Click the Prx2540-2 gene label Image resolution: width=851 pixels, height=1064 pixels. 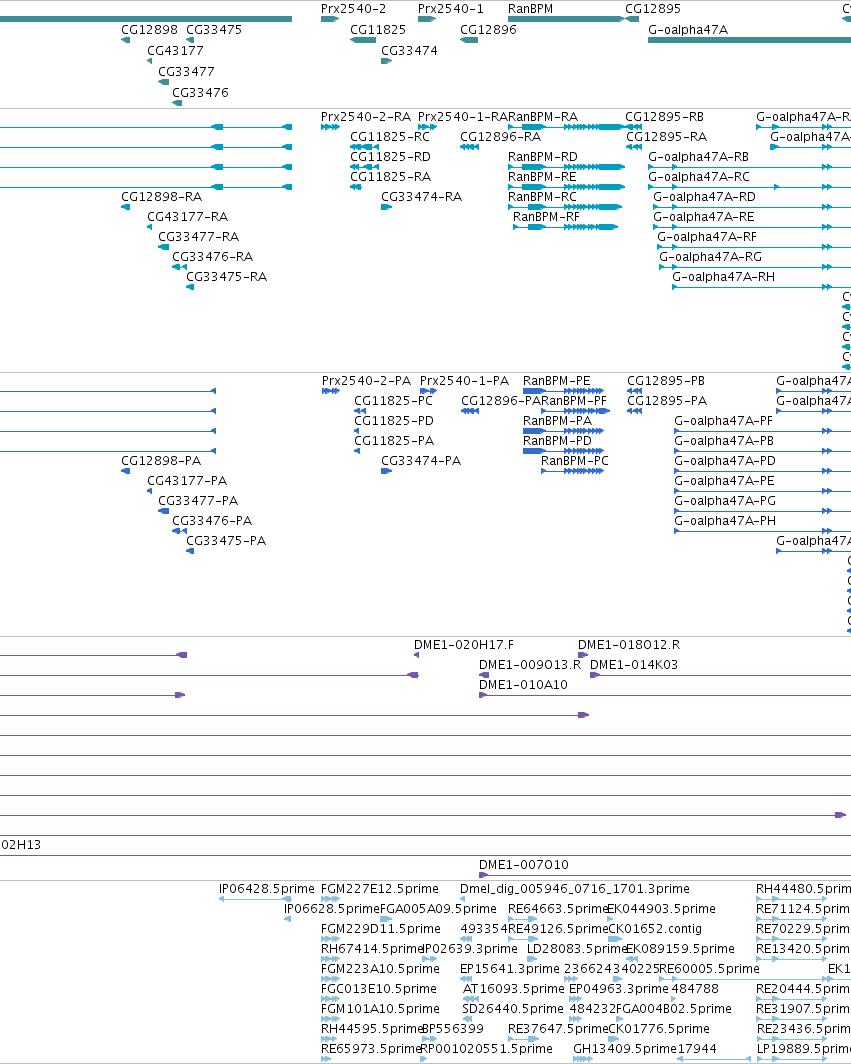353,9
